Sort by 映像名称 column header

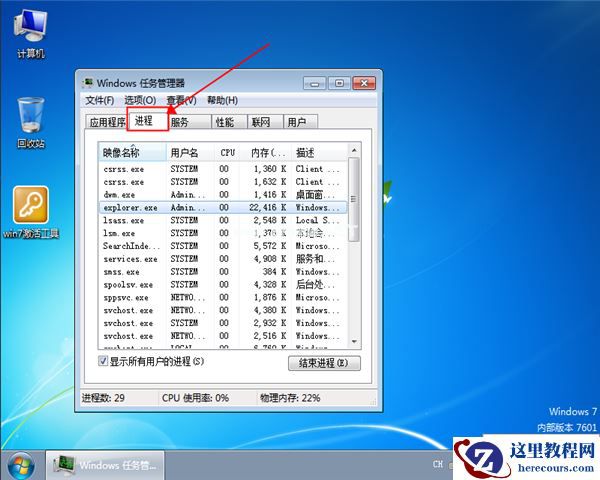pos(132,152)
